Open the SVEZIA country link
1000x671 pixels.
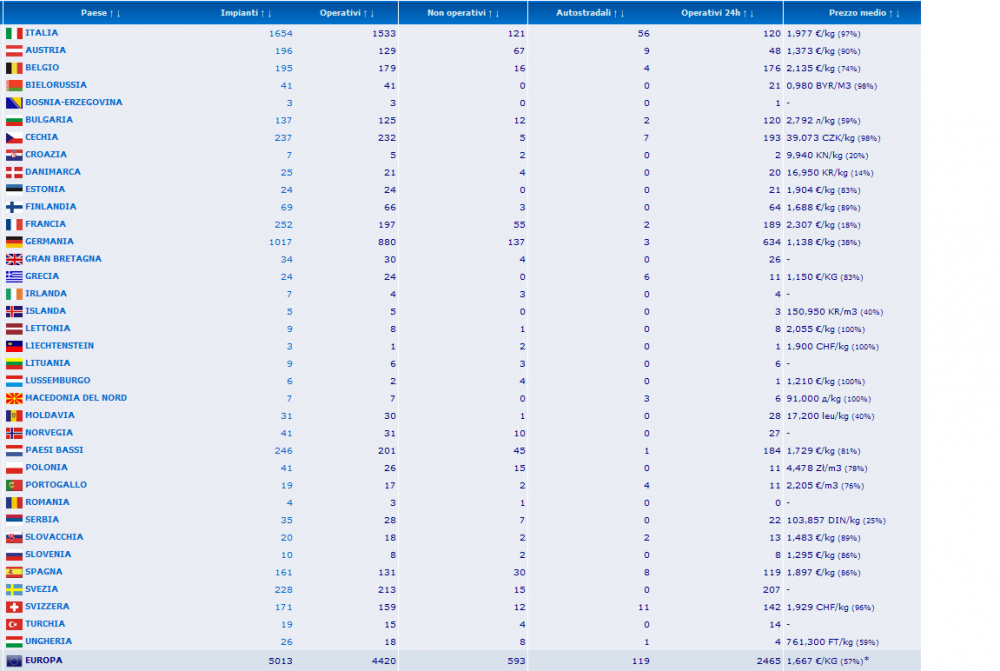[41, 589]
